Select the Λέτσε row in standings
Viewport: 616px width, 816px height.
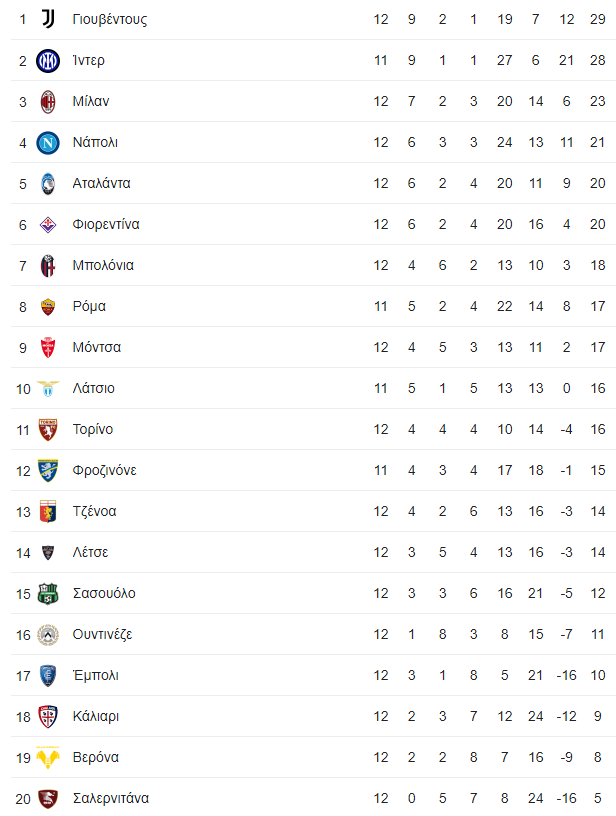click(x=313, y=552)
